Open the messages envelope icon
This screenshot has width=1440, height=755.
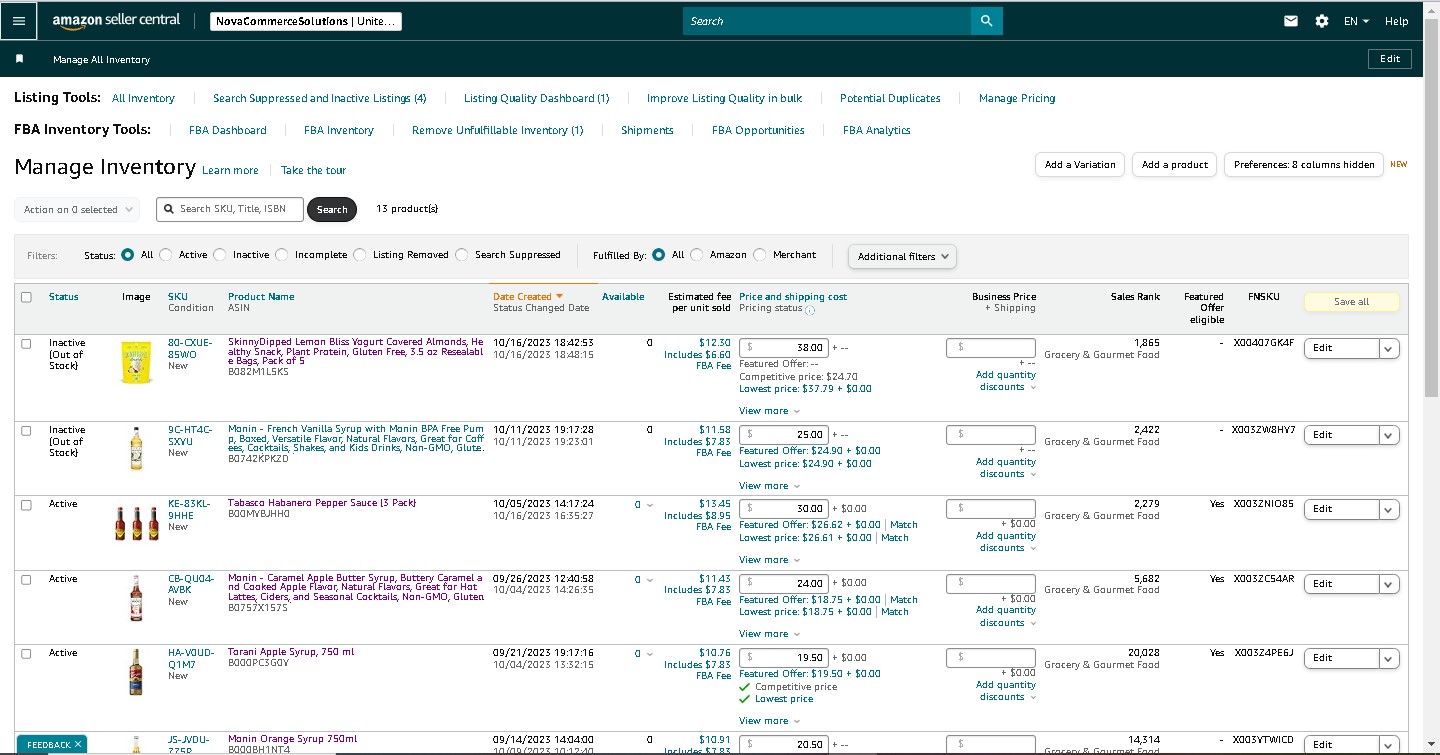[x=1291, y=21]
